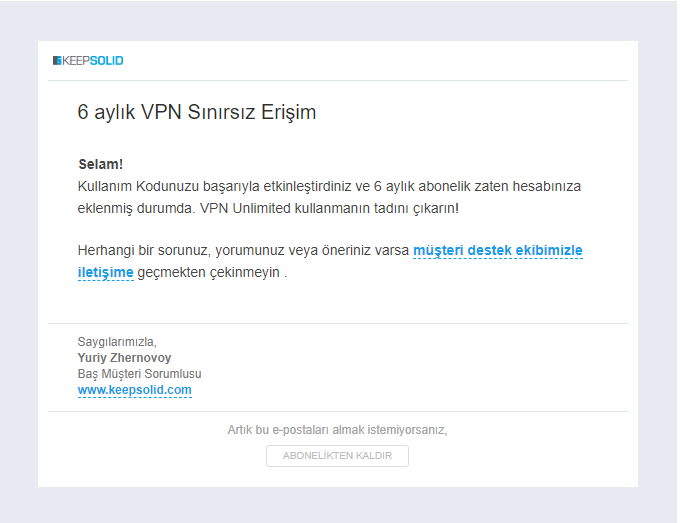Viewport: 680px width, 523px height.
Task: Click the 'Baş Müşteri Sorumlusu' title text
Action: [x=139, y=374]
